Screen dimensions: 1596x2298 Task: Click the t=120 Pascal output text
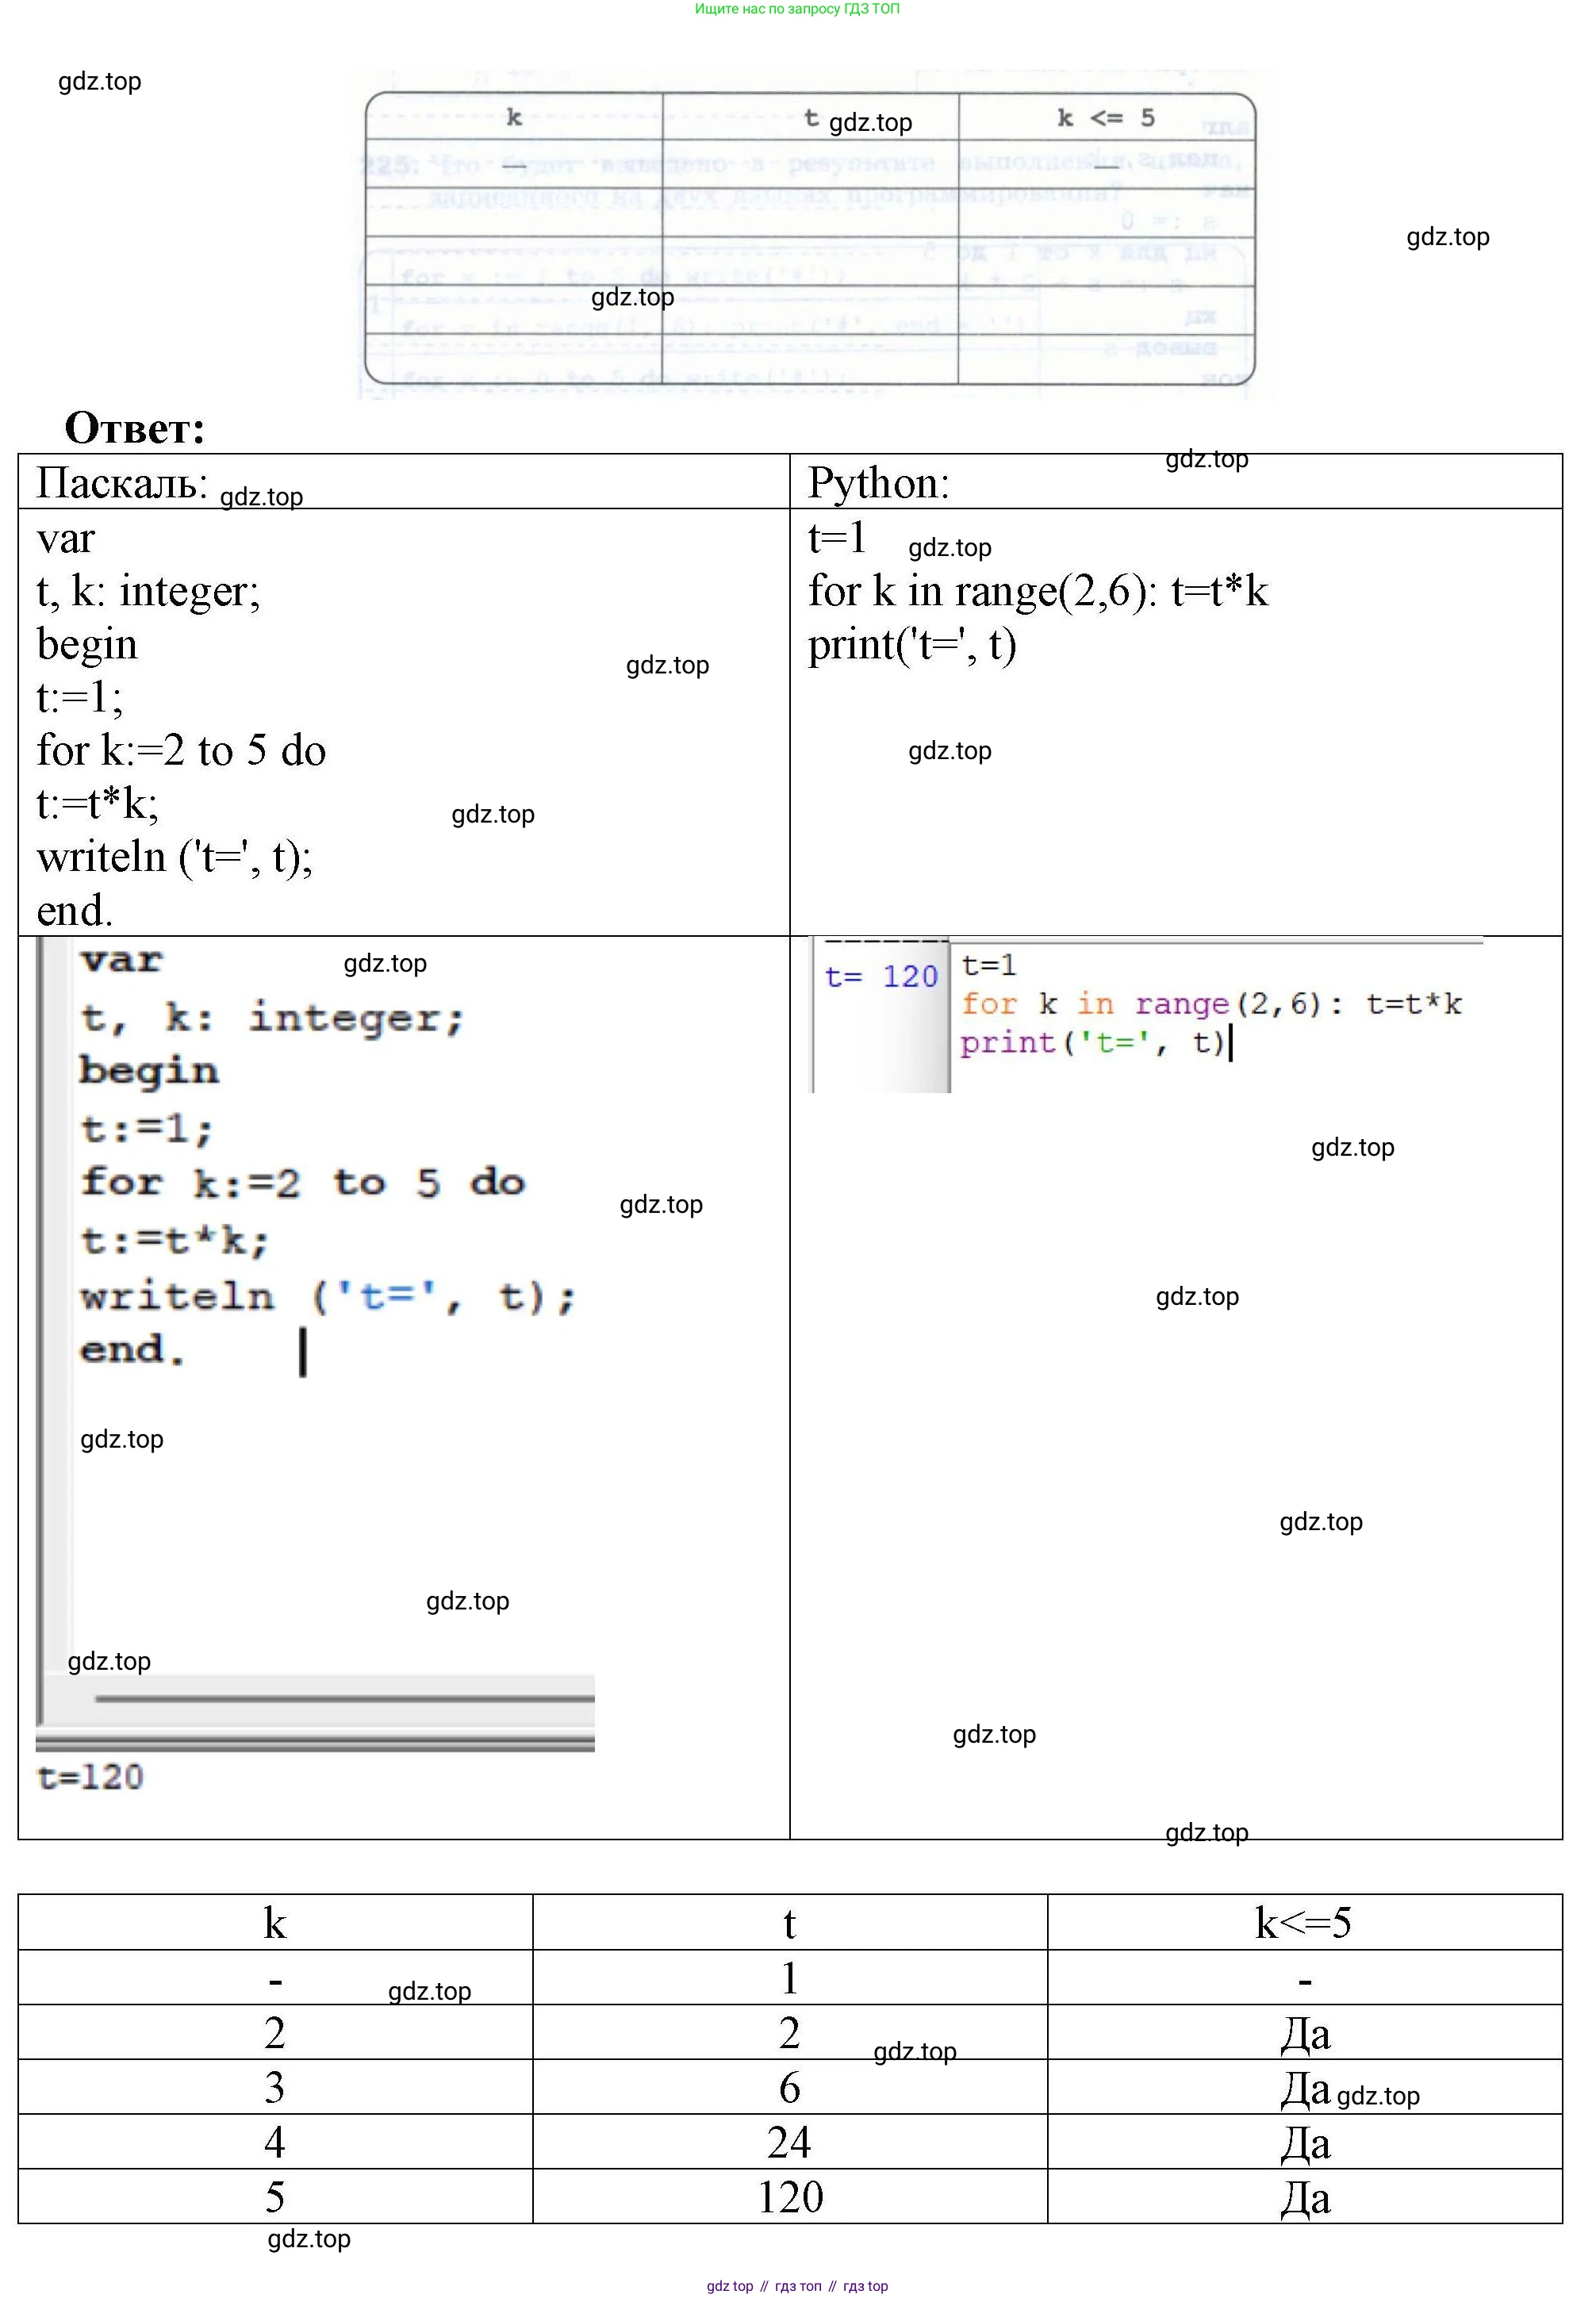(x=90, y=1776)
